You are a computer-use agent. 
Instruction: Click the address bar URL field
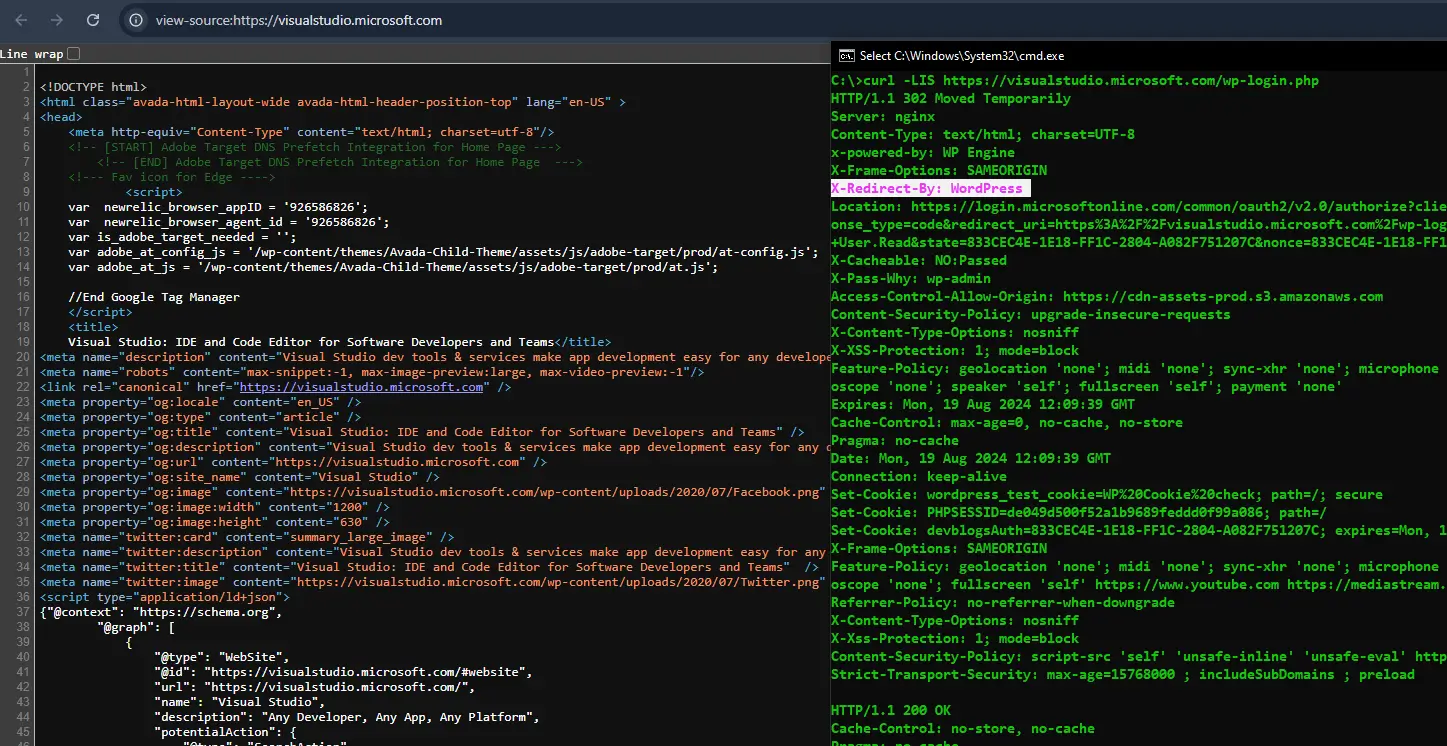pyautogui.click(x=298, y=20)
